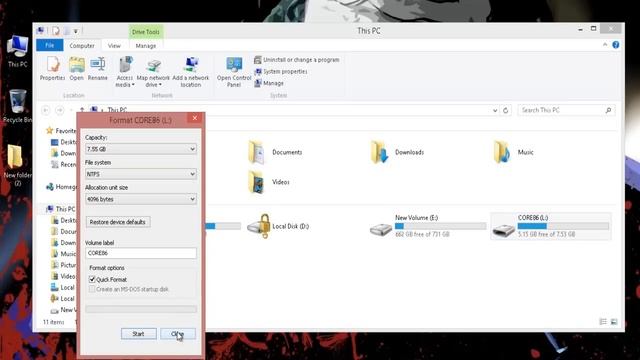Choose Add a network location
This screenshot has width=640, height=360.
click(191, 72)
